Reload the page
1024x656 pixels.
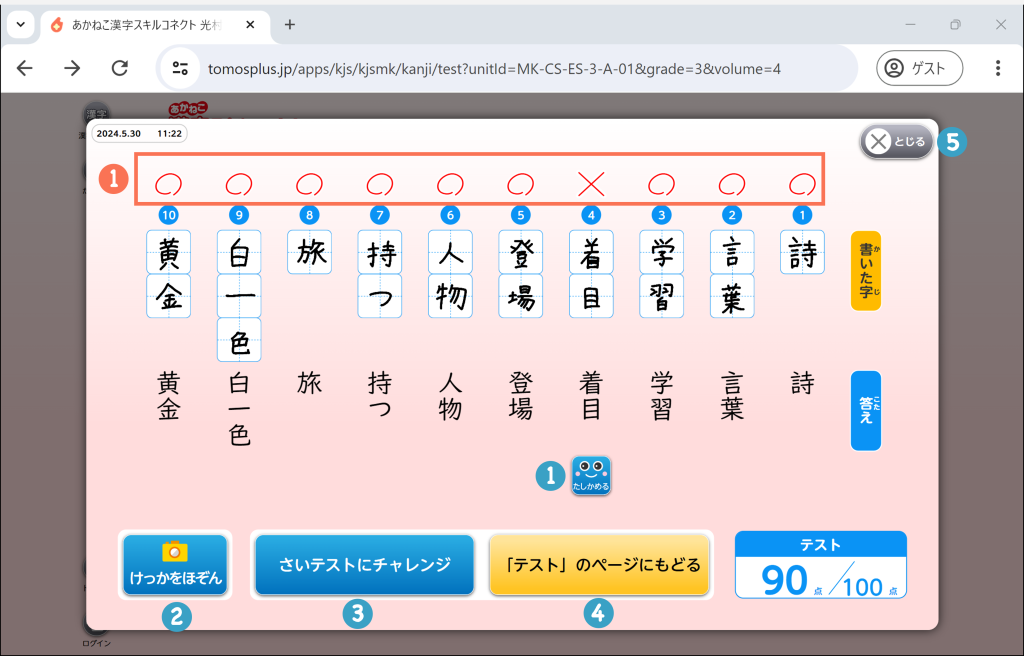(120, 69)
